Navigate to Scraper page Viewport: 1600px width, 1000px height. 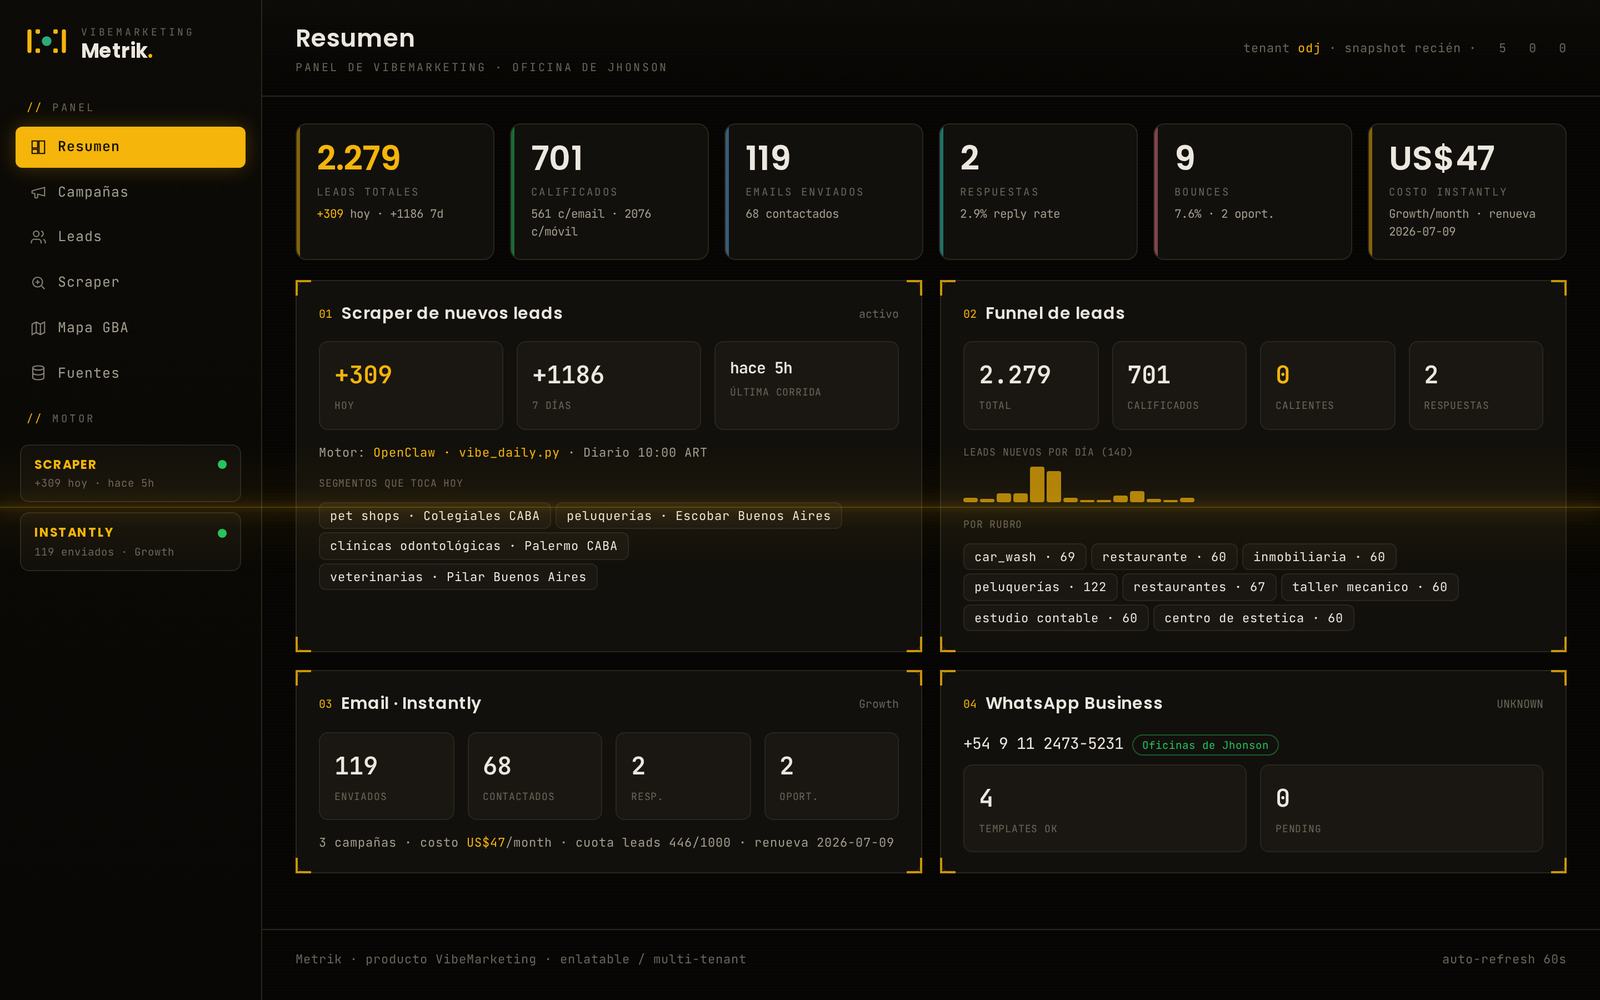coord(130,283)
